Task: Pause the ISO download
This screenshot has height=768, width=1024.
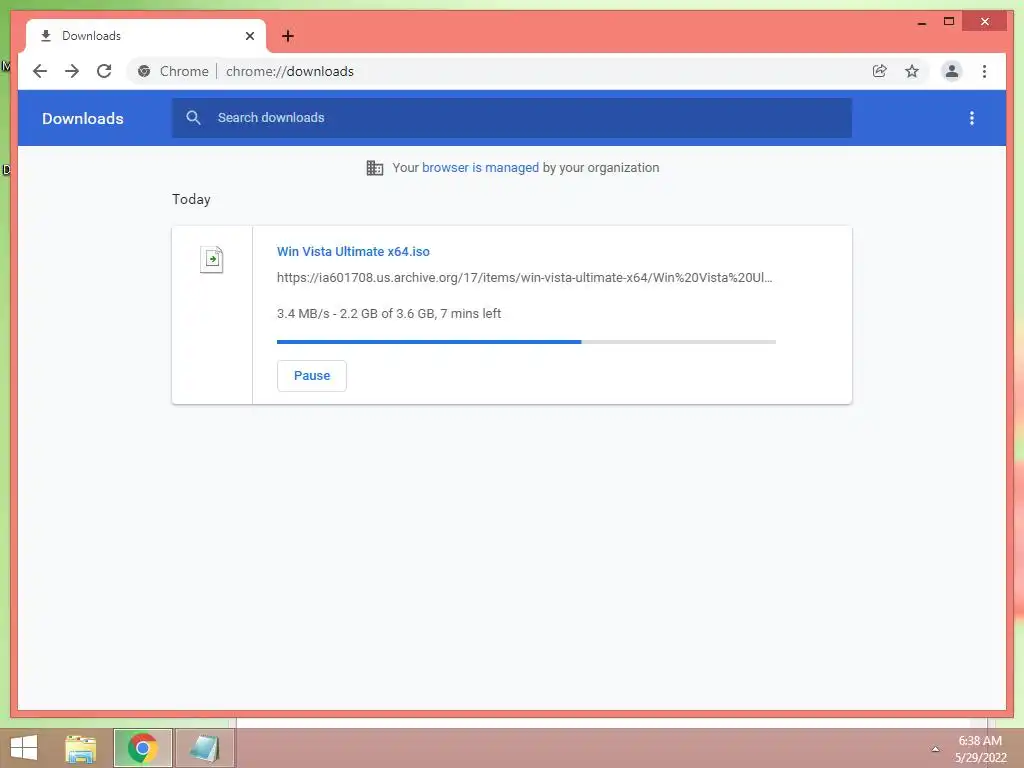Action: tap(312, 376)
